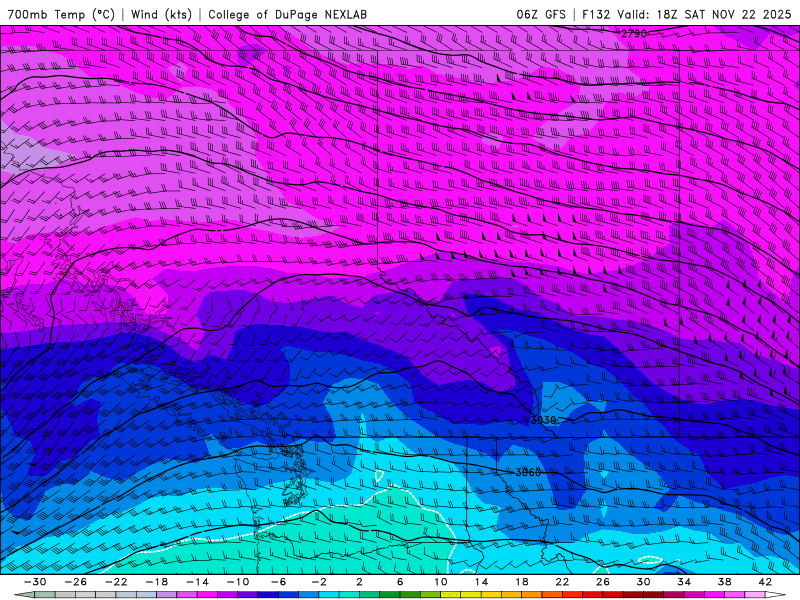The height and width of the screenshot is (600, 800).
Task: Click the 18 colorbar tick label
Action: 521,582
